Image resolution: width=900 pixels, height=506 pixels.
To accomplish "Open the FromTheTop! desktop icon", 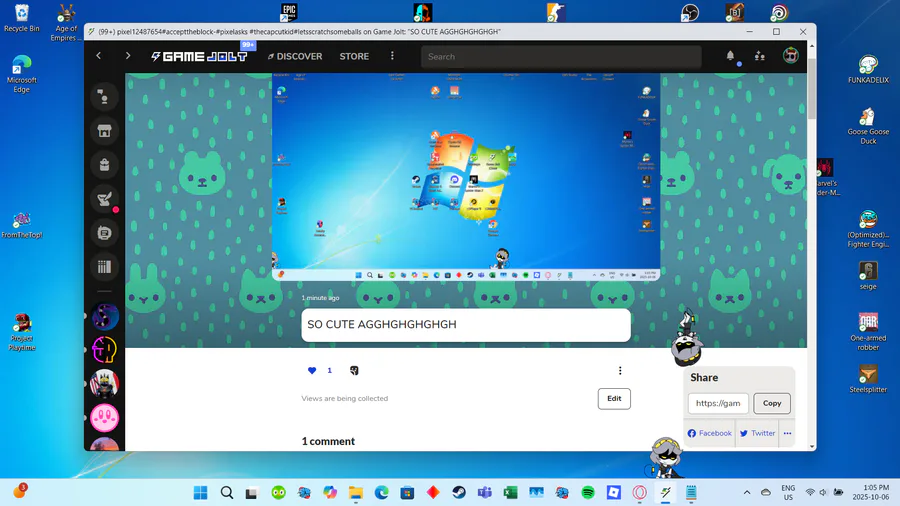I will click(22, 225).
